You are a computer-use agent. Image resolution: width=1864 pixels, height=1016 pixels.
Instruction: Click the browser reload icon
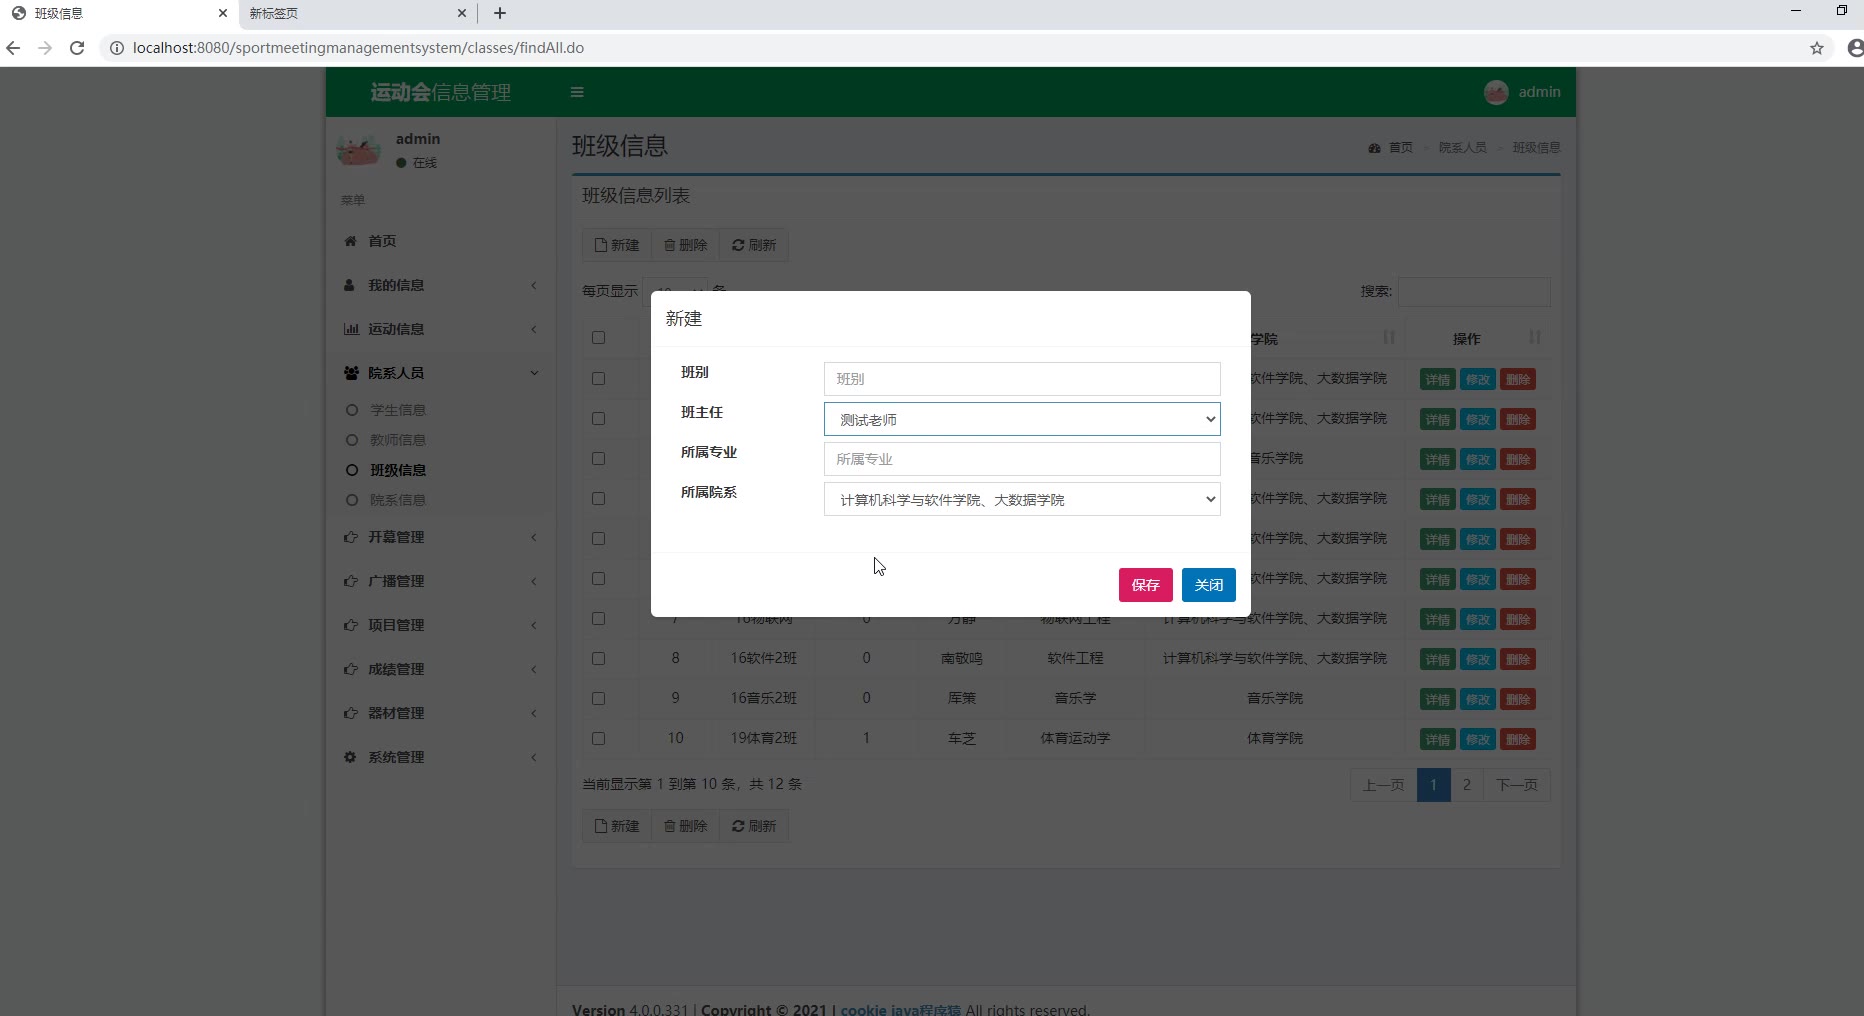pos(77,48)
